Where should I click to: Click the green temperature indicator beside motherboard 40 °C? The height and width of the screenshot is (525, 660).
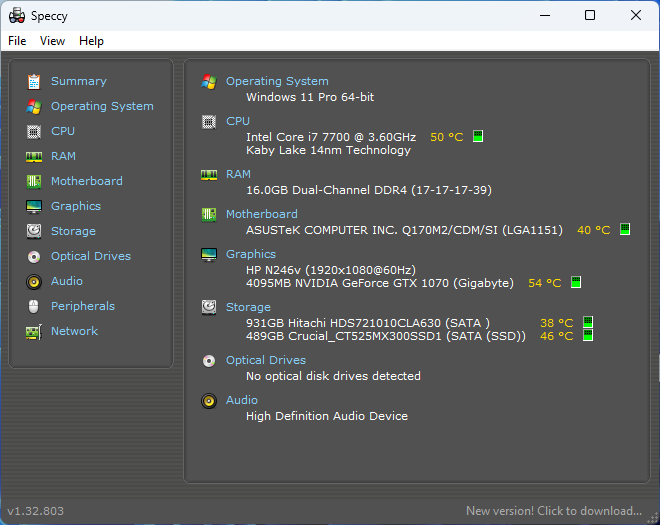point(625,229)
